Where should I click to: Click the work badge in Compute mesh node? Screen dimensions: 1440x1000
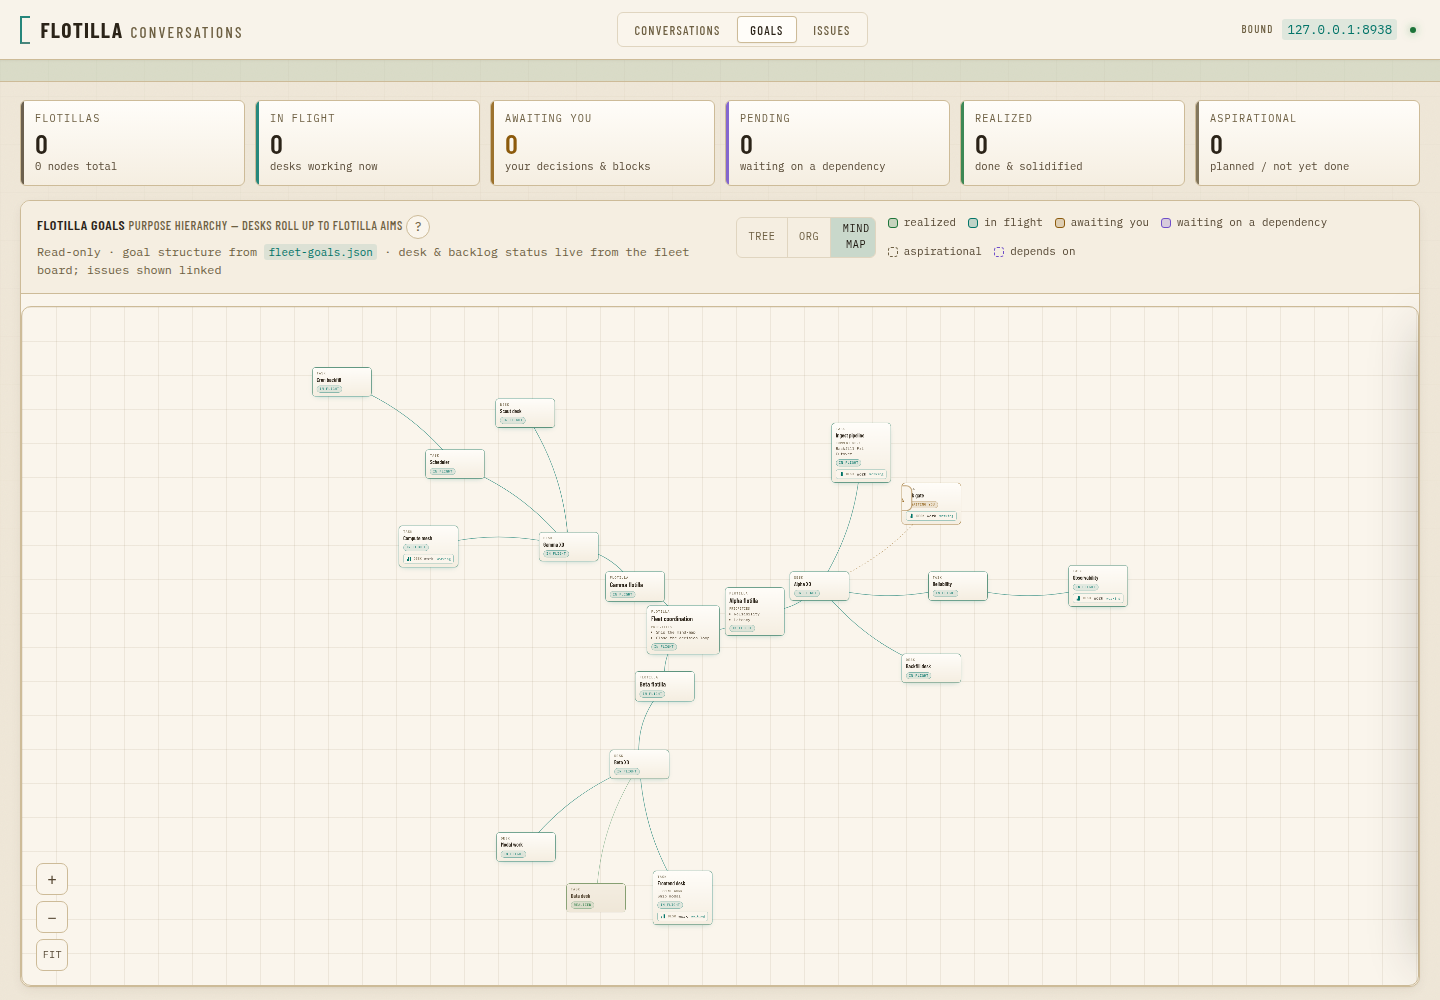[x=429, y=559]
